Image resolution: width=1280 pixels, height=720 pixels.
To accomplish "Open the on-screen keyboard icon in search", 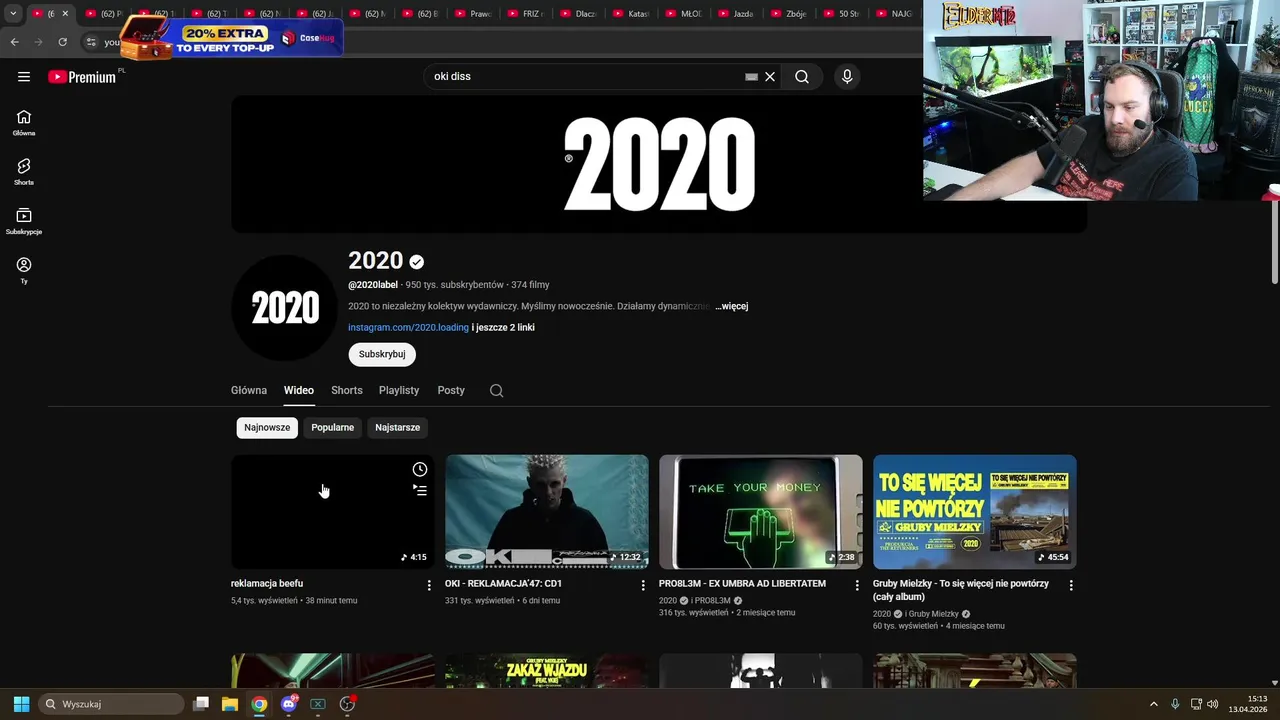I will (x=751, y=77).
